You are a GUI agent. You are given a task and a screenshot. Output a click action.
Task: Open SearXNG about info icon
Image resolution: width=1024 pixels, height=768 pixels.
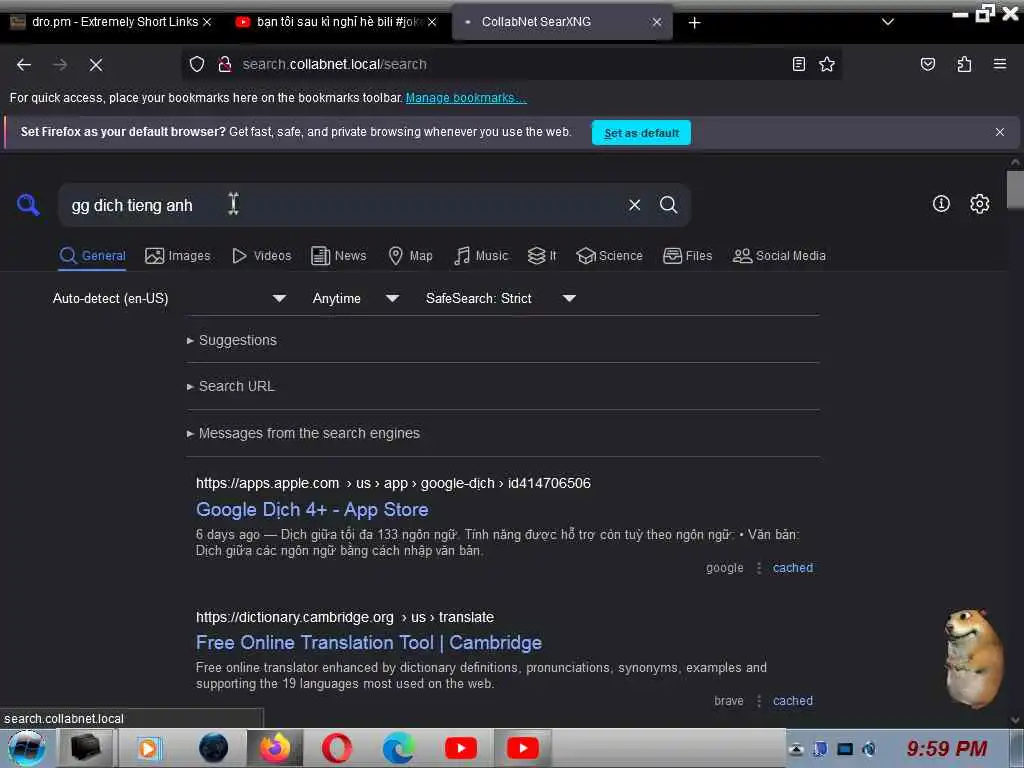941,204
